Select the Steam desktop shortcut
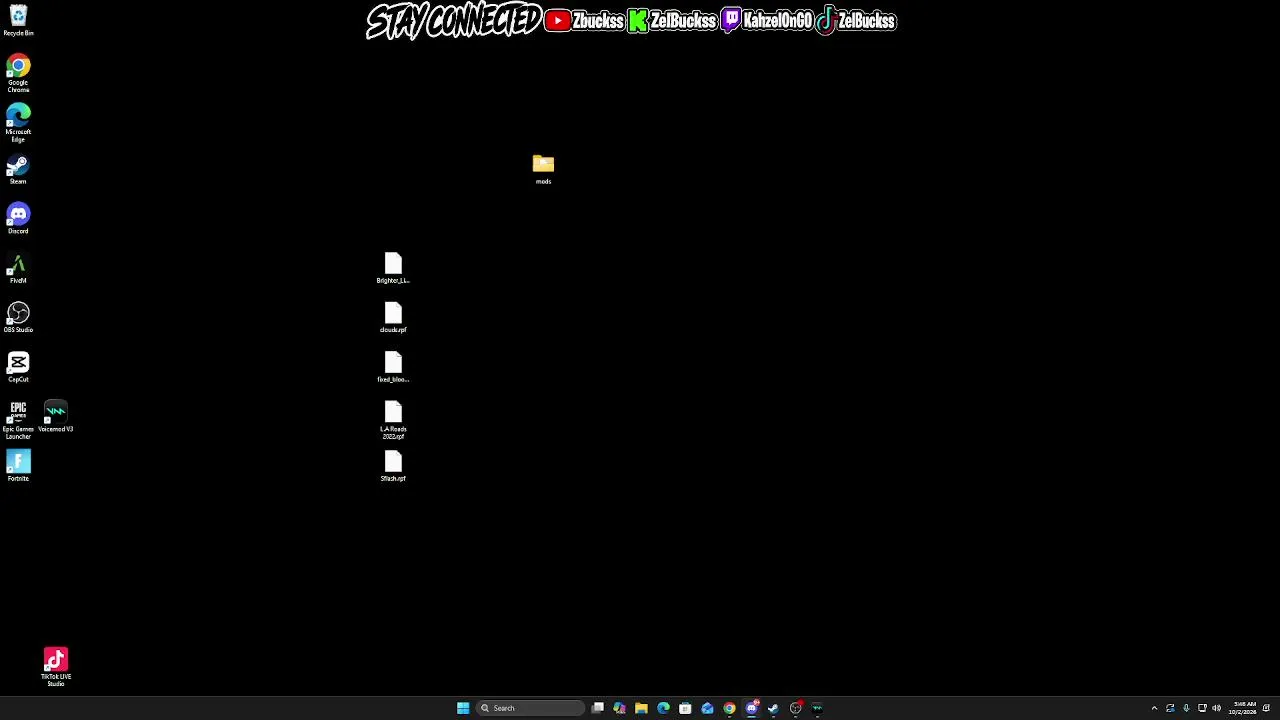This screenshot has height=720, width=1280. [18, 169]
